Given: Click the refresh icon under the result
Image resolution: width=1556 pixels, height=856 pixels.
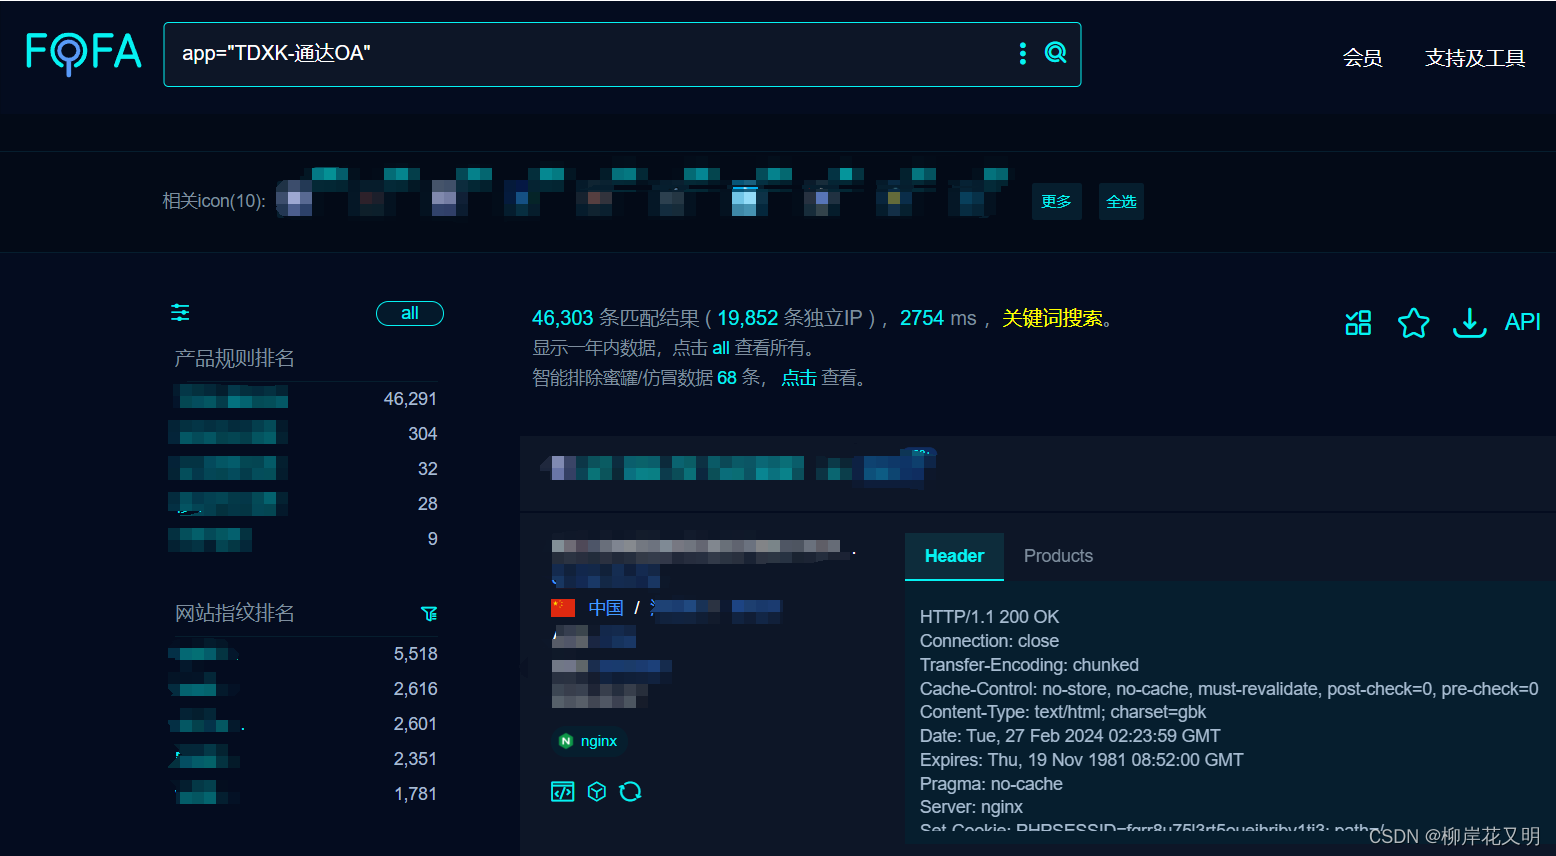Looking at the screenshot, I should pos(630,792).
